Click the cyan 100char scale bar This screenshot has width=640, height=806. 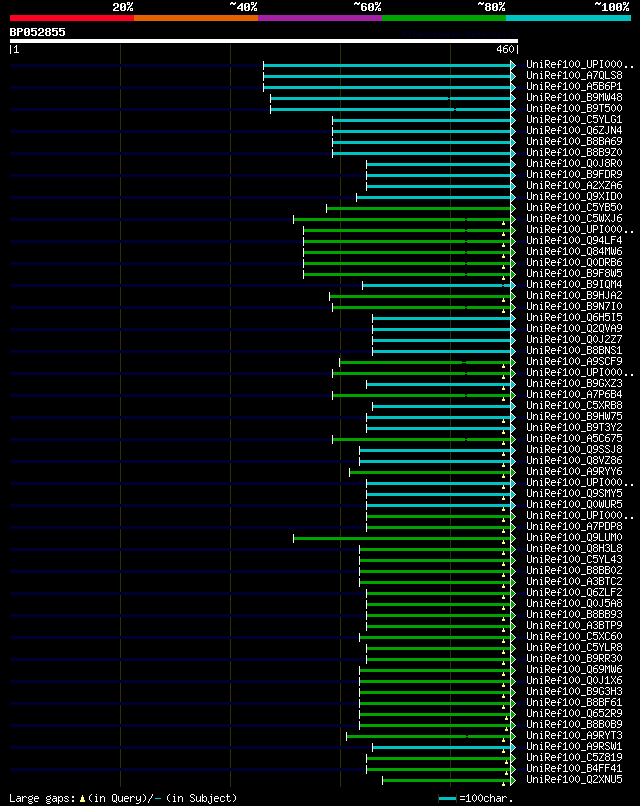447,799
